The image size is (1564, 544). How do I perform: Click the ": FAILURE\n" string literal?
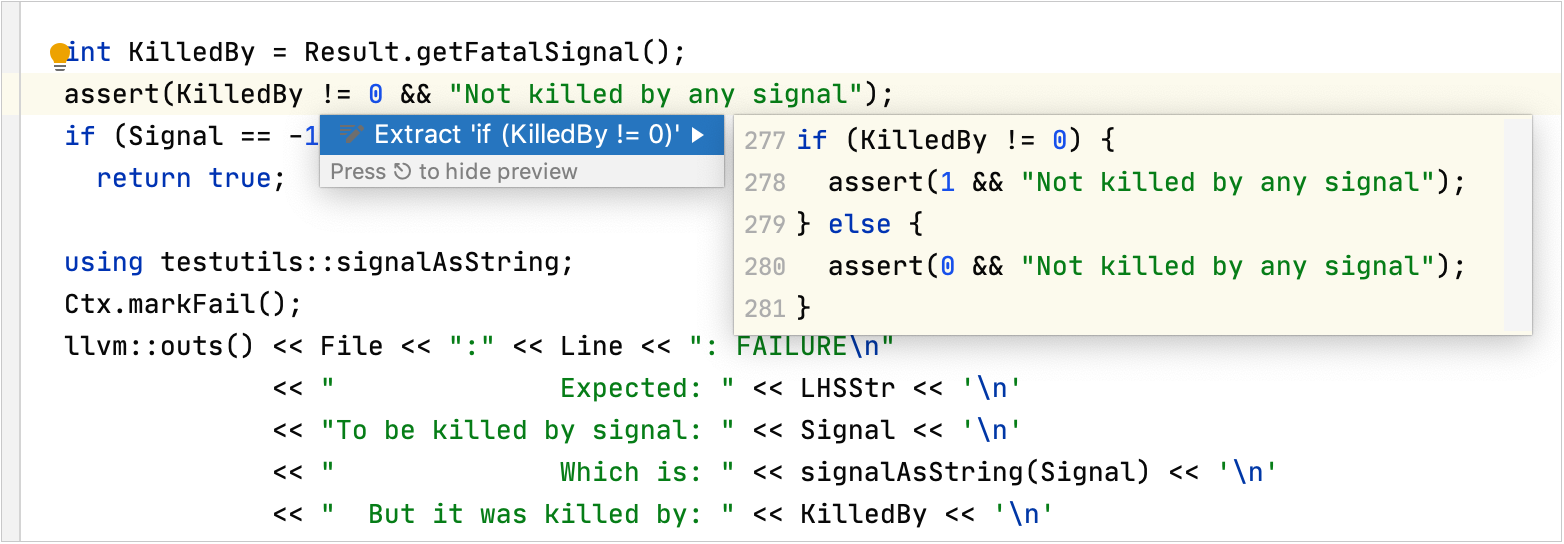coord(791,346)
